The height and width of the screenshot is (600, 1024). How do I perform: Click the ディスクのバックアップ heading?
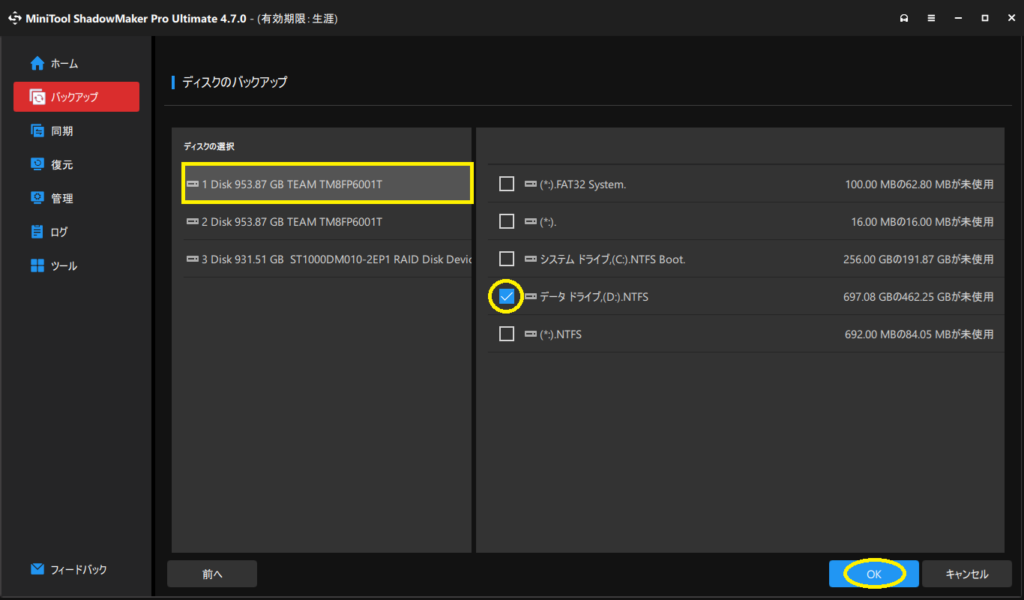234,82
